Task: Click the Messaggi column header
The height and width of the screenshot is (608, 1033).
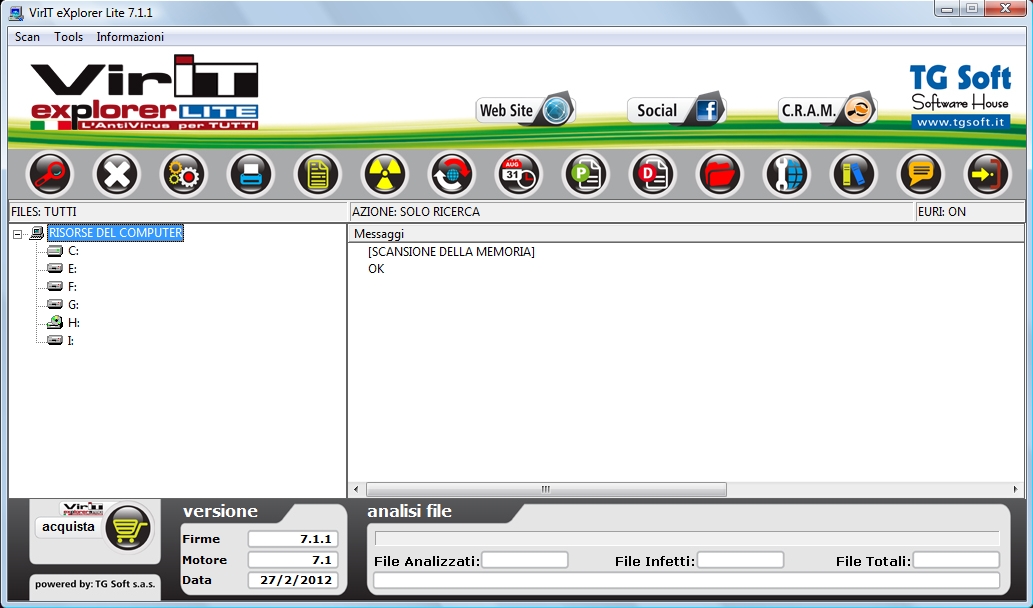Action: pos(686,234)
